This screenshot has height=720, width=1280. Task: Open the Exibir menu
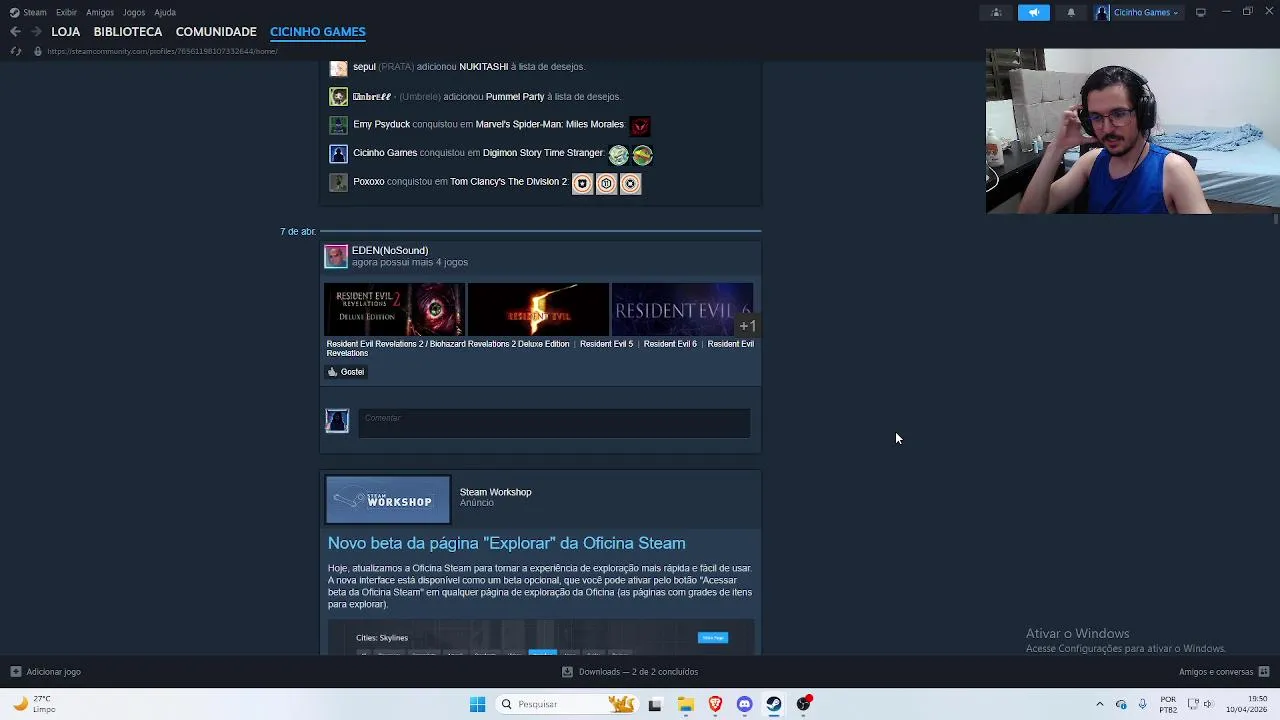tap(66, 12)
